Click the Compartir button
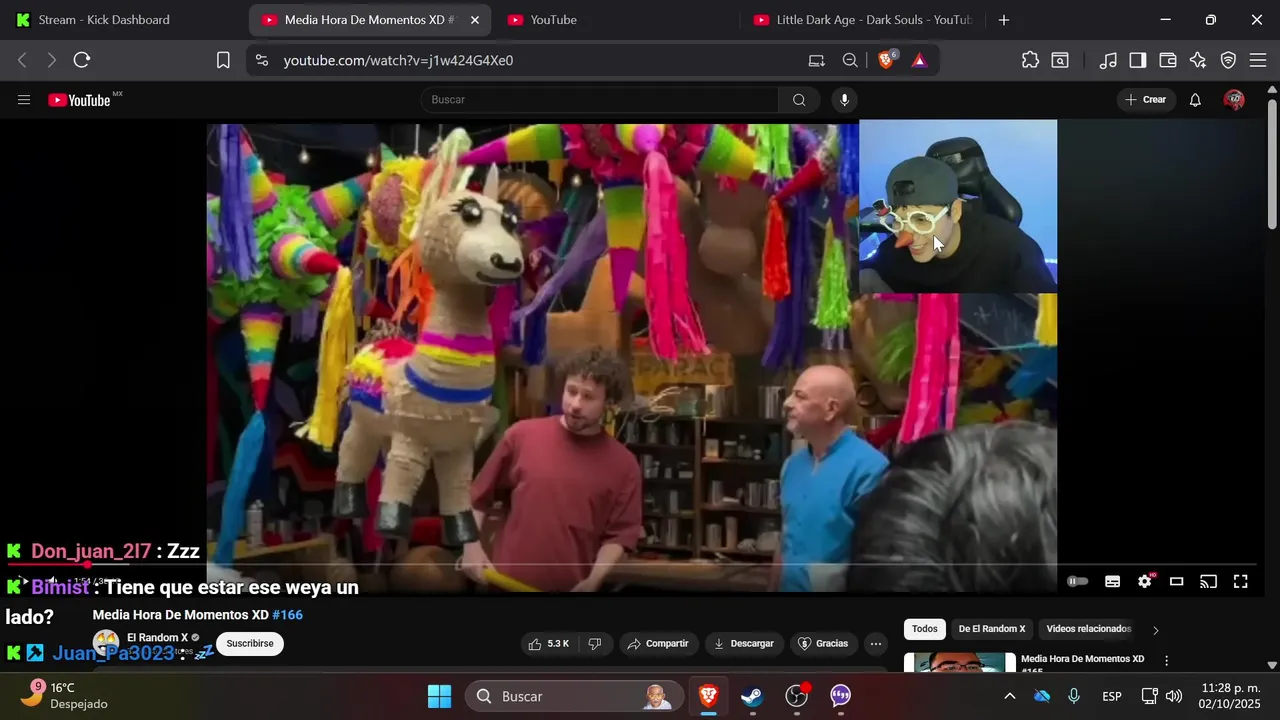Image resolution: width=1280 pixels, height=720 pixels. coord(657,644)
